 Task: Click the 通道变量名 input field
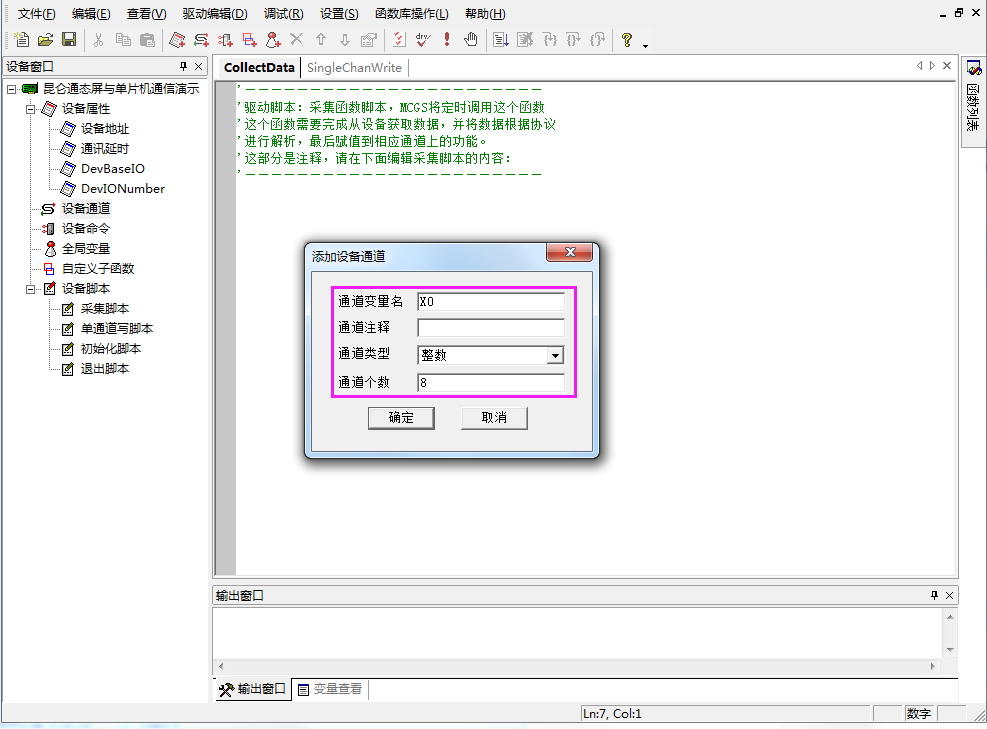click(x=491, y=302)
